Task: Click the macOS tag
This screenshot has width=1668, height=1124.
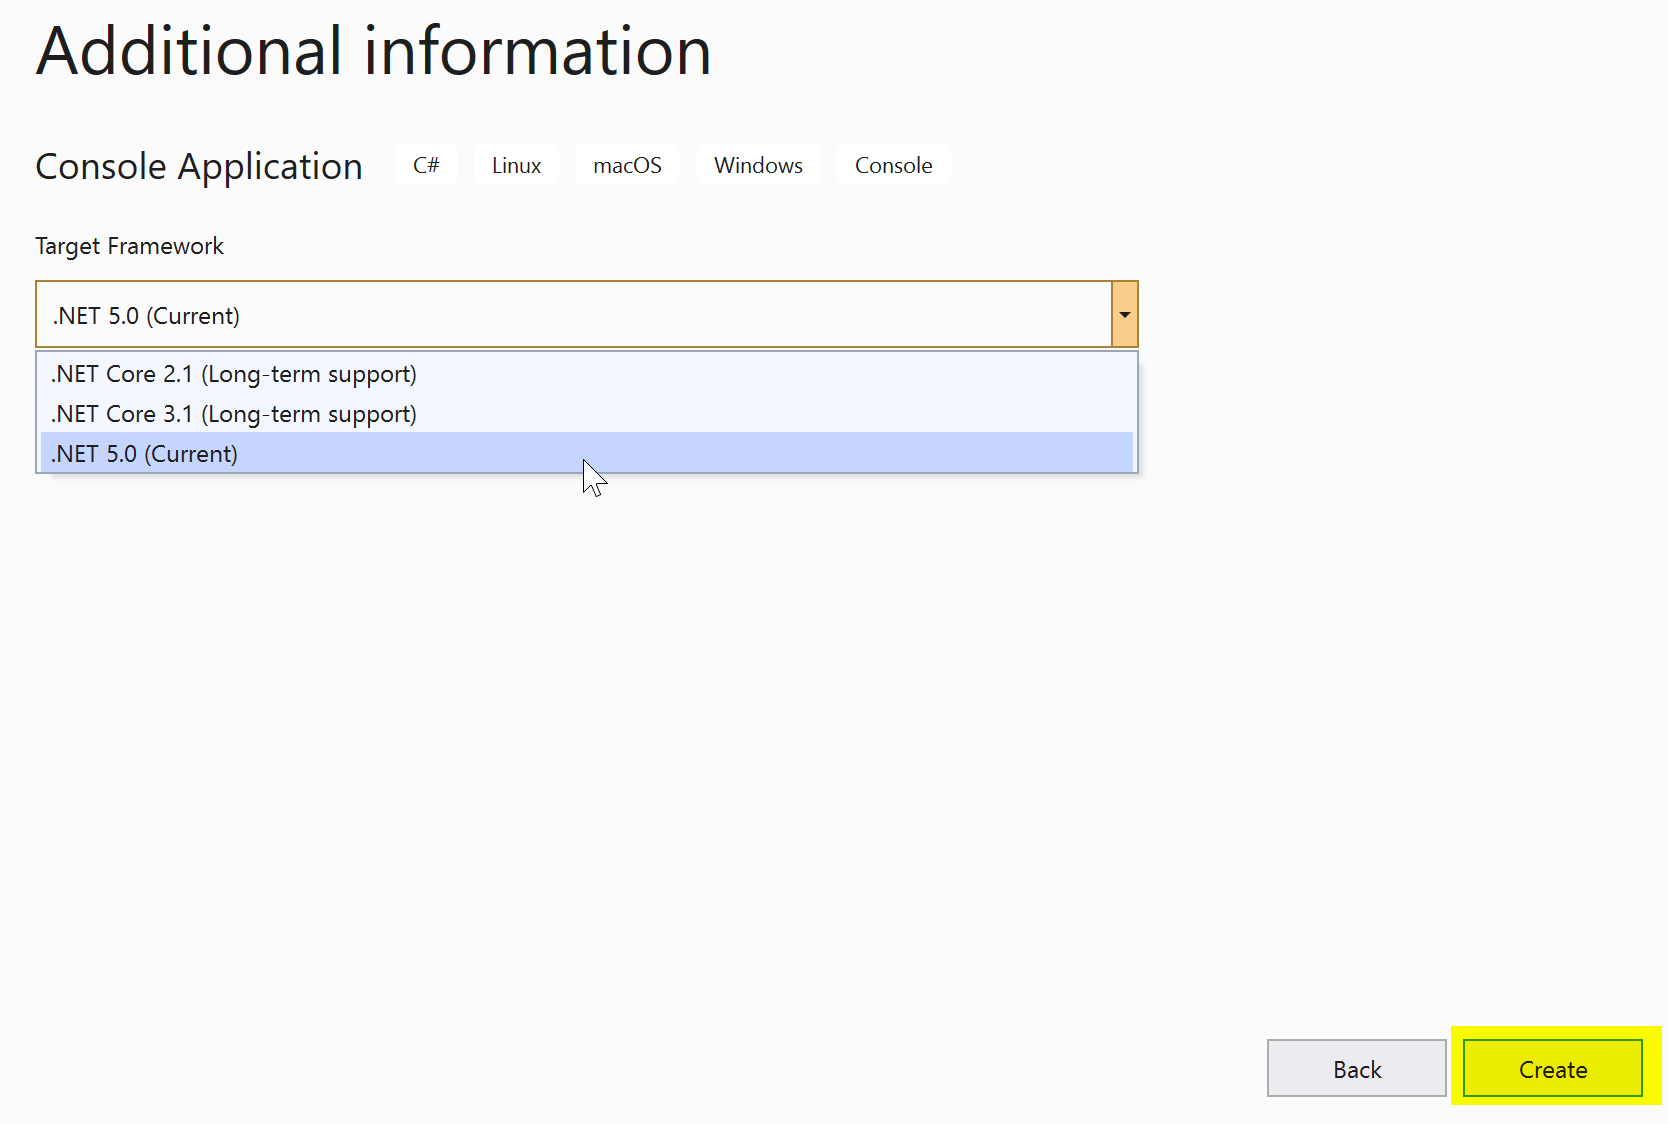Action: [627, 165]
